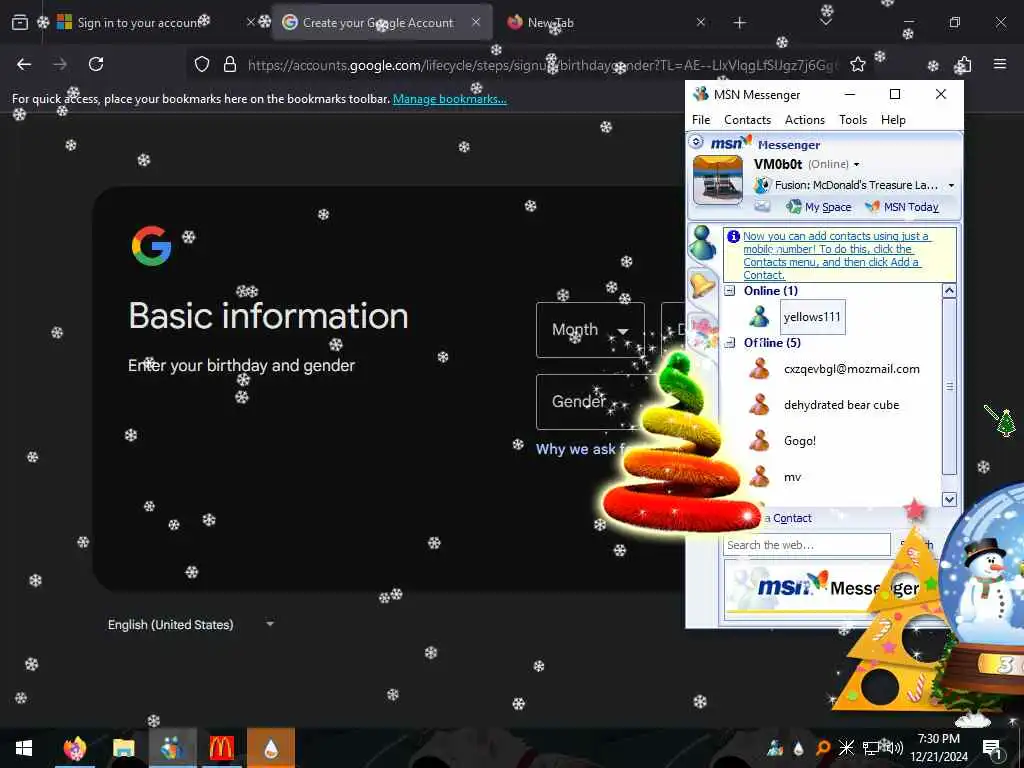Viewport: 1024px width, 768px height.
Task: Click the Firefox forward arrow button
Action: [x=60, y=64]
